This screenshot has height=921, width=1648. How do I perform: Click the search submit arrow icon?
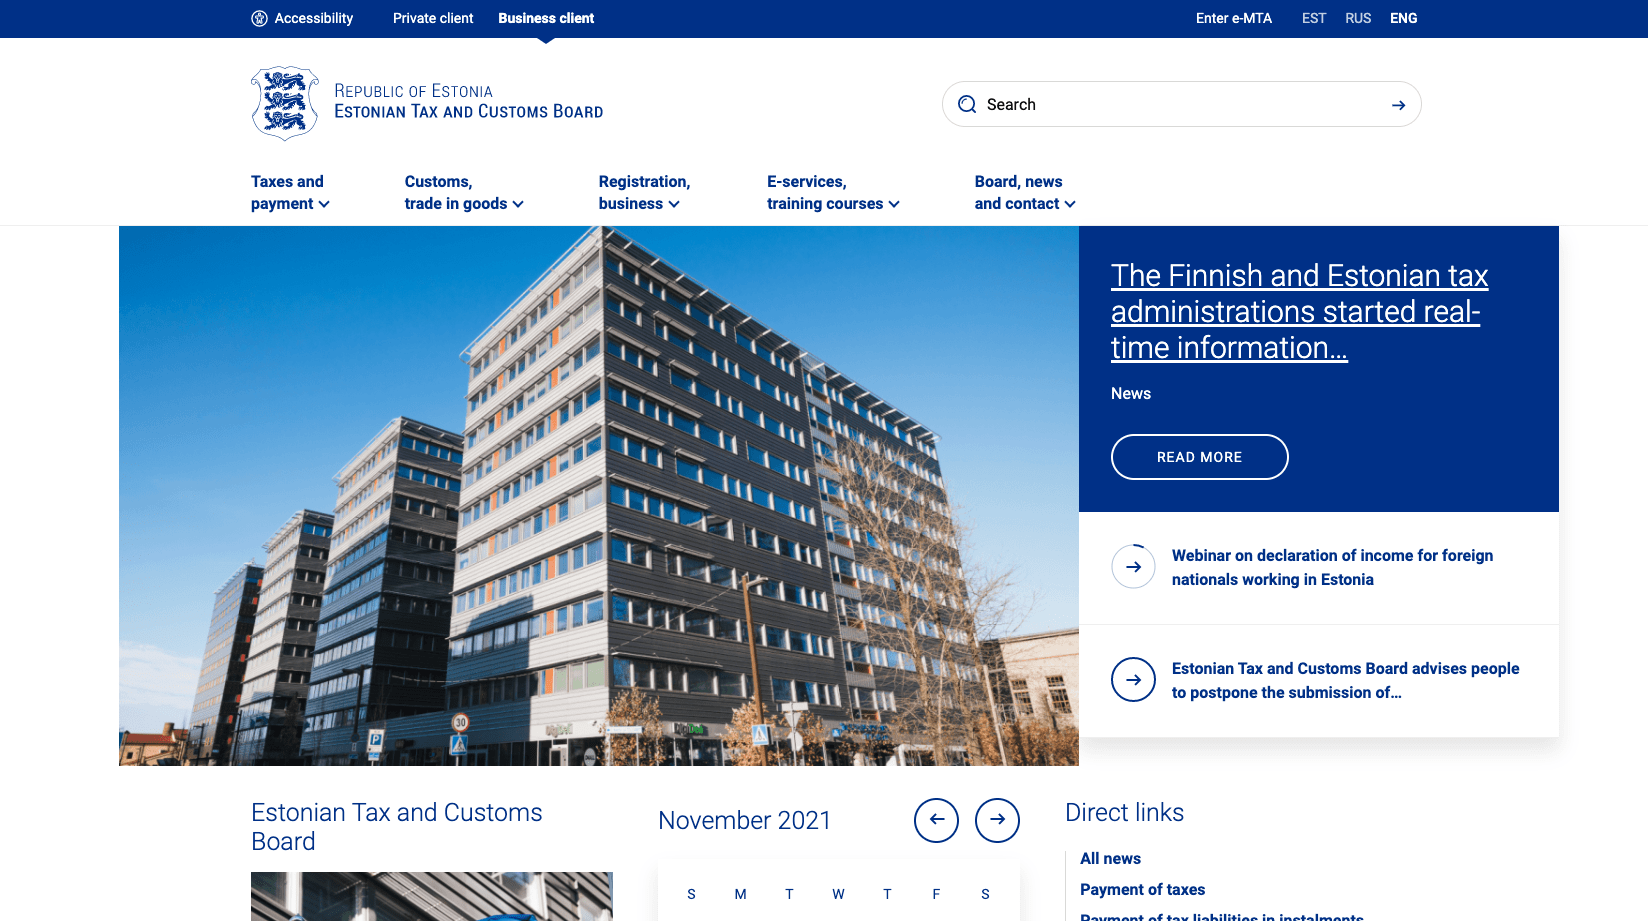pos(1398,105)
